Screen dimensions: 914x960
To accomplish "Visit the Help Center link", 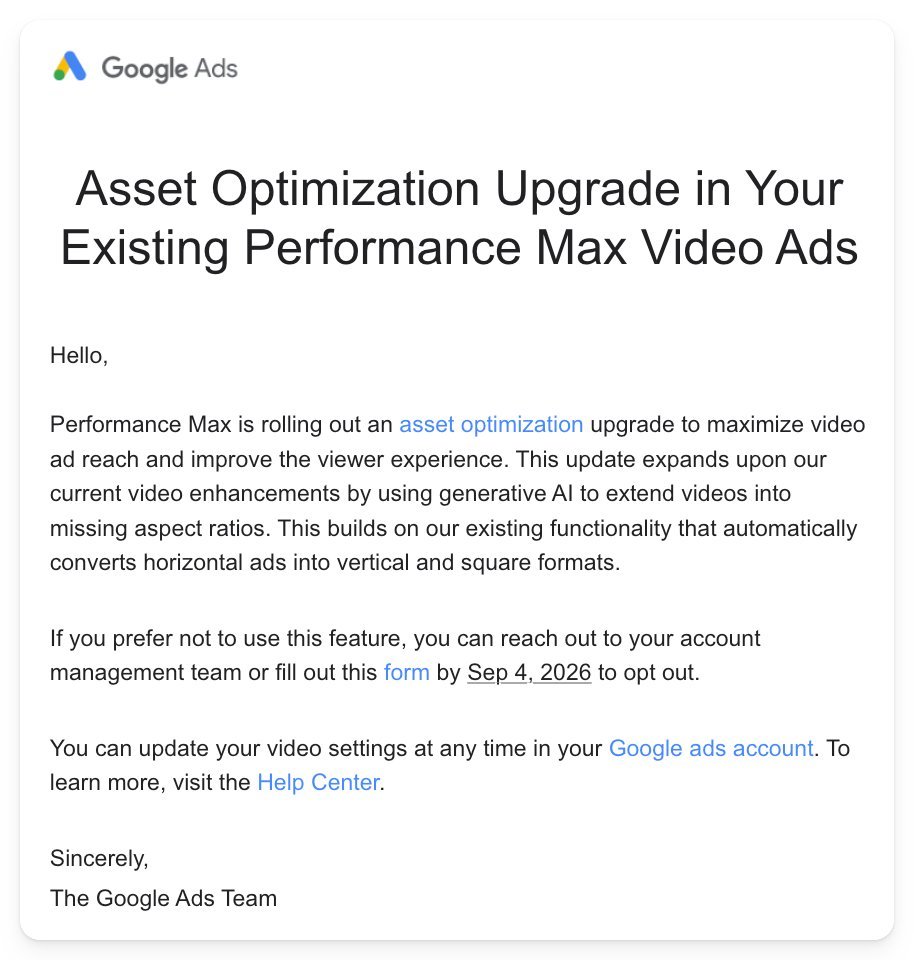I will tap(318, 782).
